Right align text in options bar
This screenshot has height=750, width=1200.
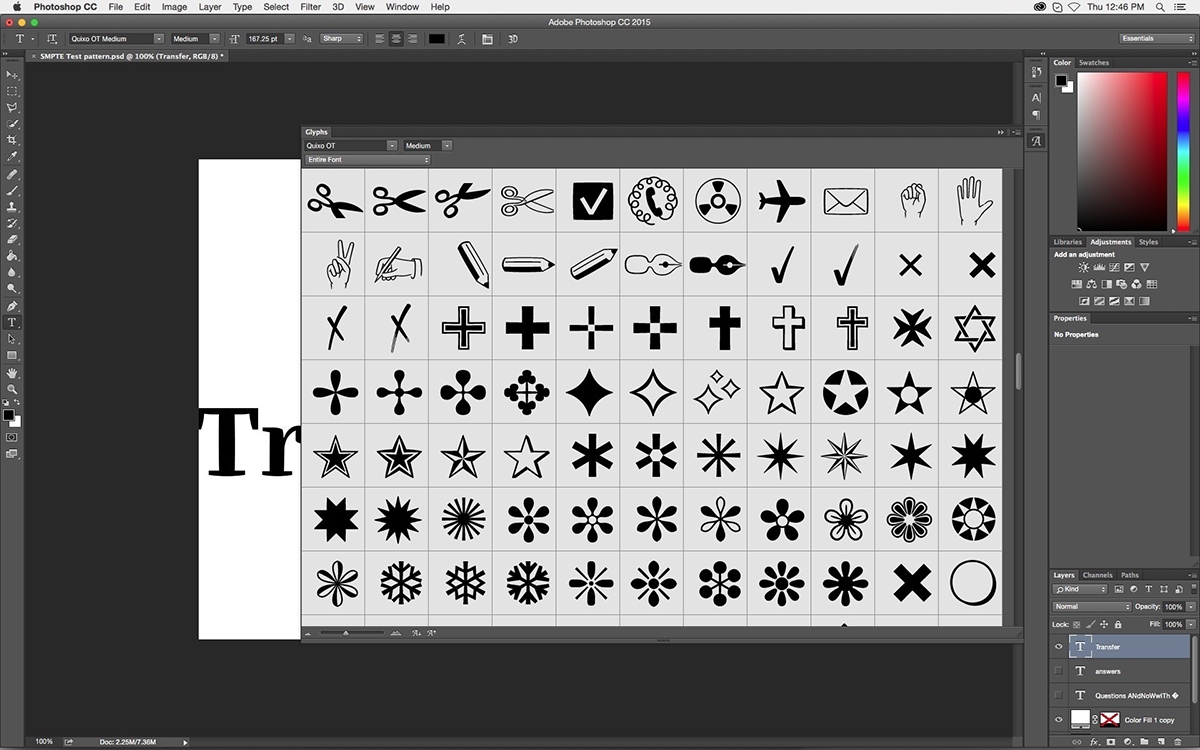pyautogui.click(x=411, y=39)
